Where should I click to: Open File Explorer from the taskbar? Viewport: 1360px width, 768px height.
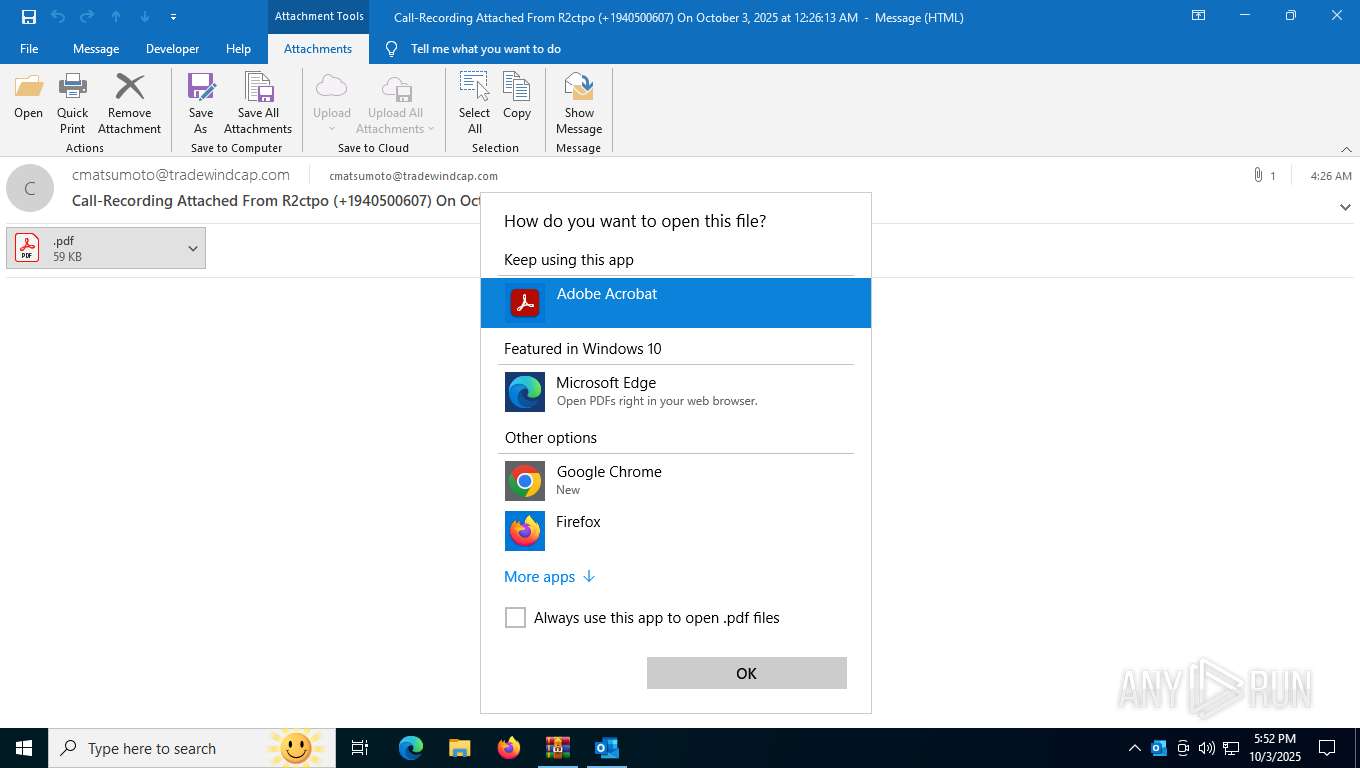click(x=460, y=748)
